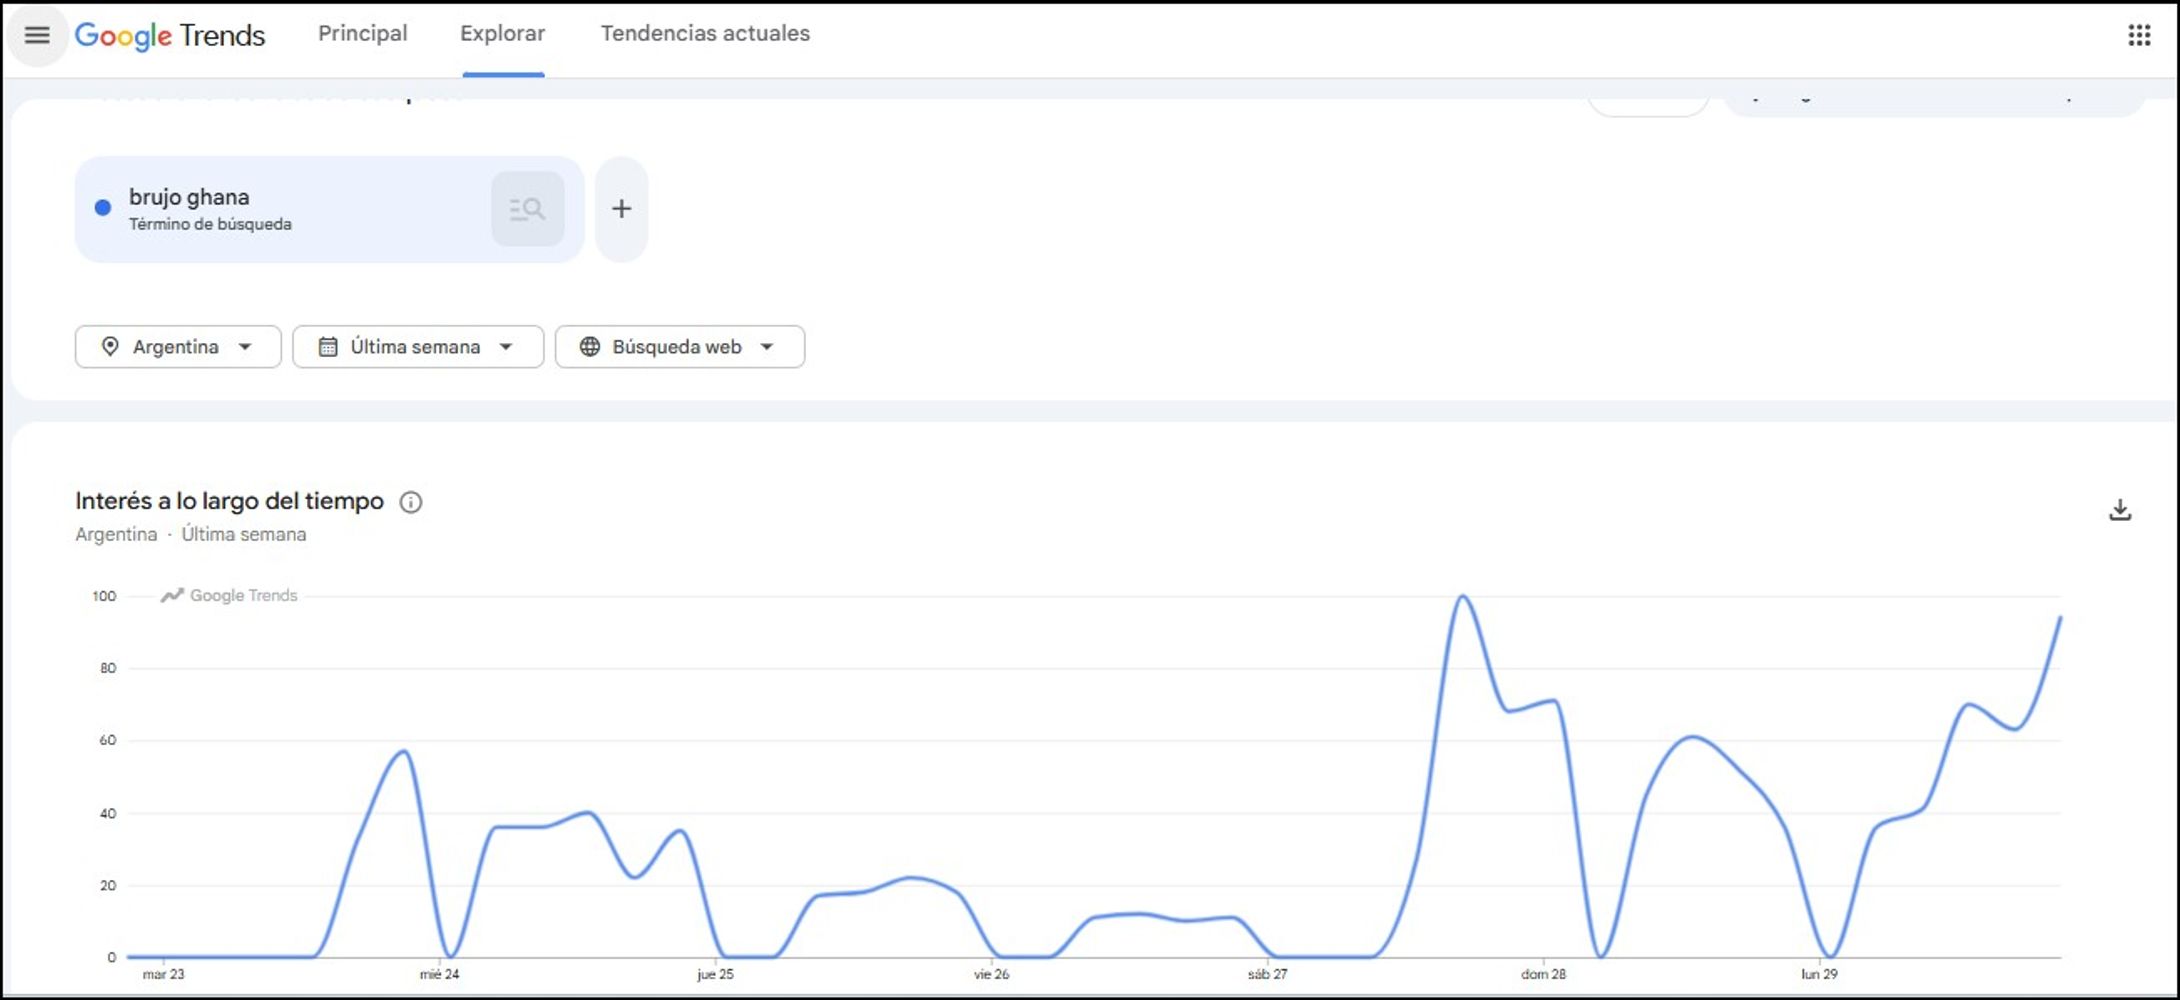Select the Explorar tab
Image resolution: width=2180 pixels, height=1000 pixels.
pyautogui.click(x=503, y=33)
